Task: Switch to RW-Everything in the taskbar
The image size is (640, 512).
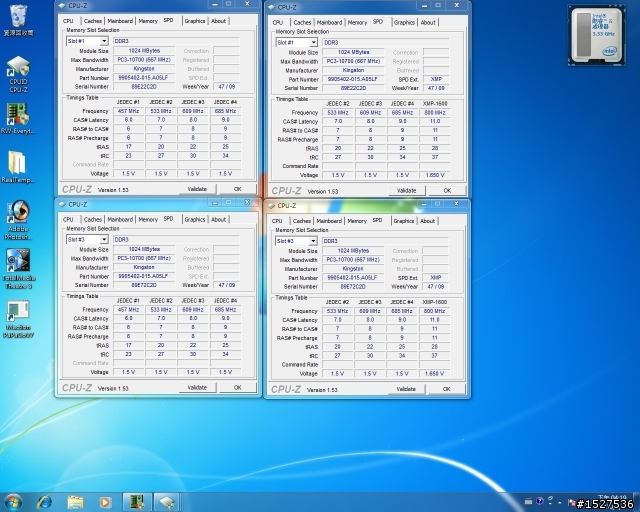Action: [x=137, y=502]
